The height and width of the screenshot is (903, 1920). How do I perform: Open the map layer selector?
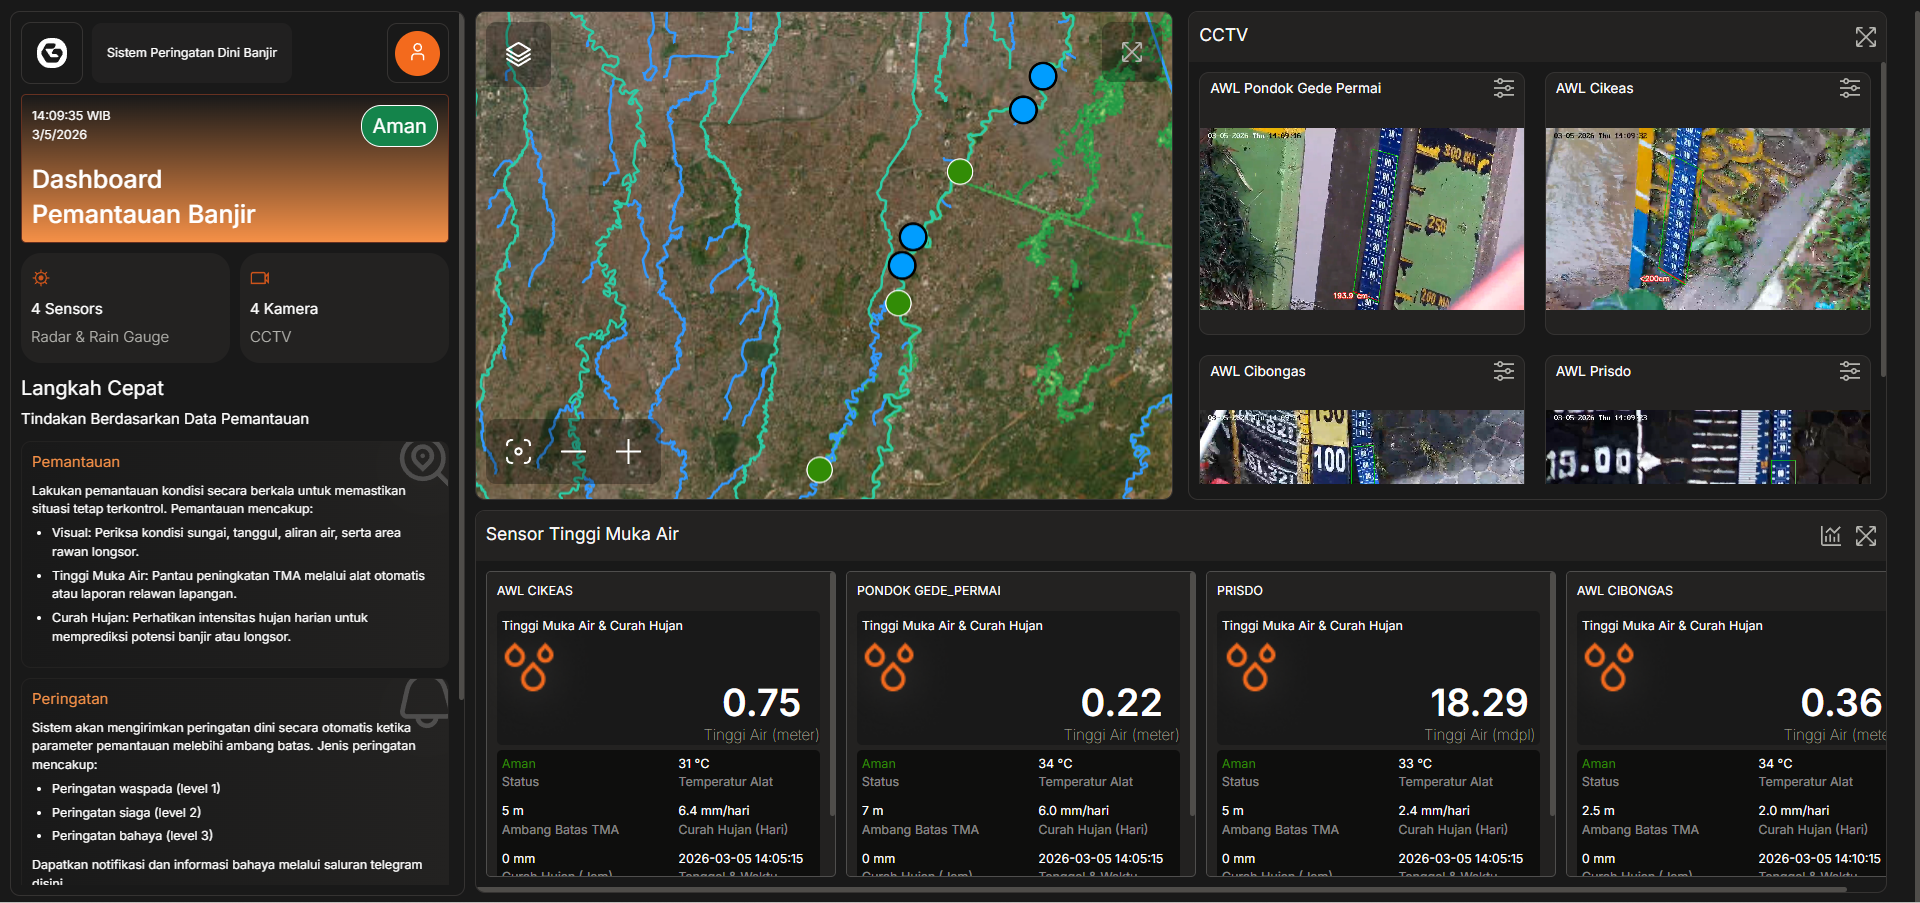[x=519, y=55]
